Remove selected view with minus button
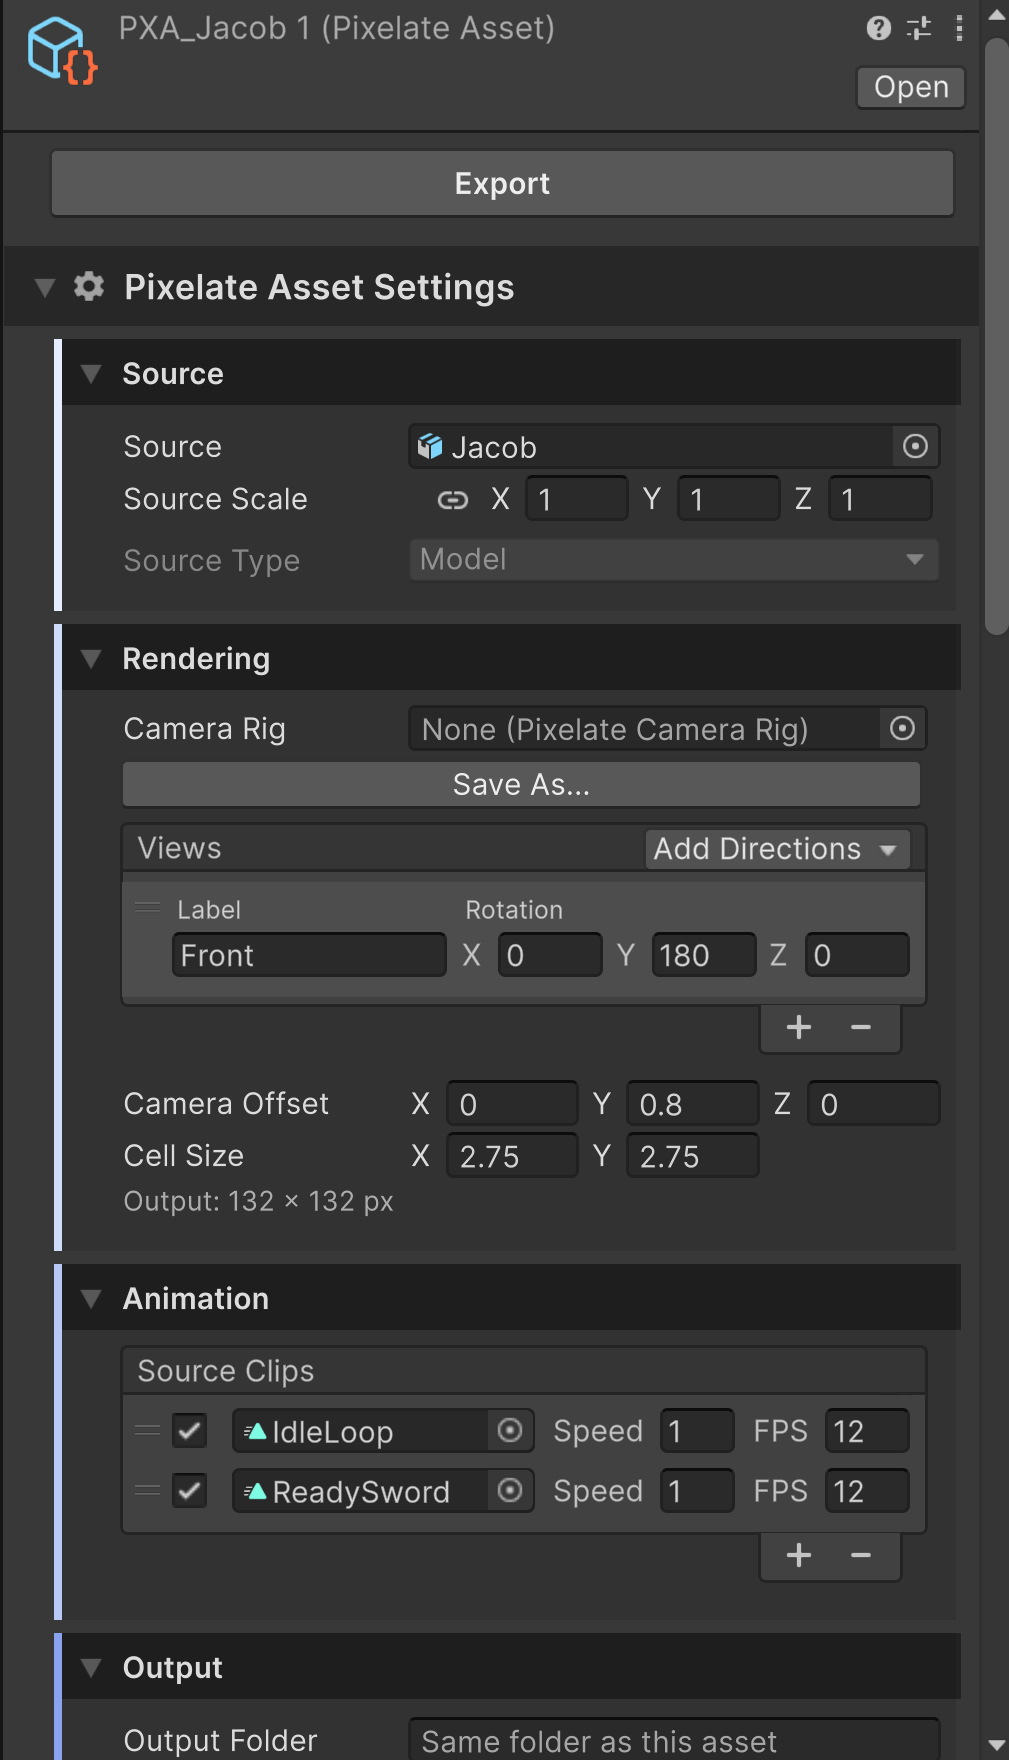Viewport: 1009px width, 1760px height. tap(861, 1028)
